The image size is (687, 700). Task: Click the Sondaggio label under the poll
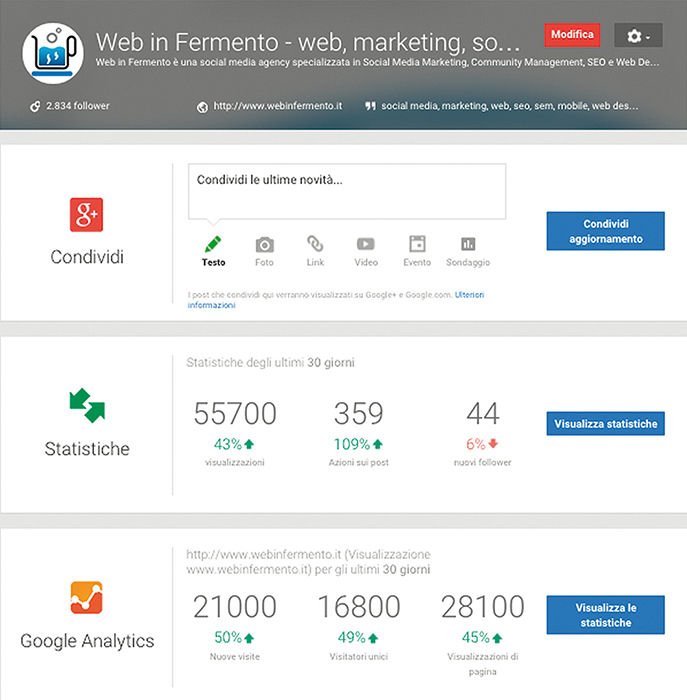pyautogui.click(x=468, y=262)
